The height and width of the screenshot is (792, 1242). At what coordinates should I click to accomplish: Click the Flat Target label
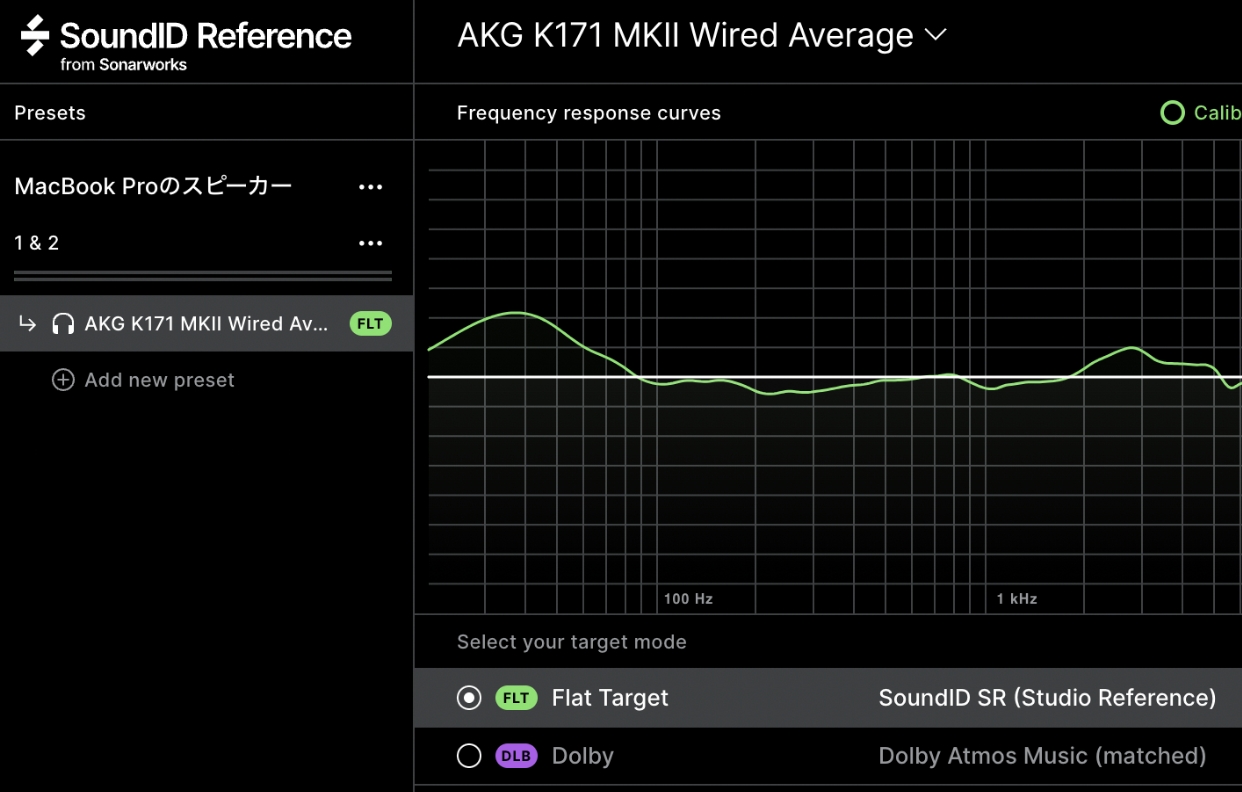coord(610,698)
